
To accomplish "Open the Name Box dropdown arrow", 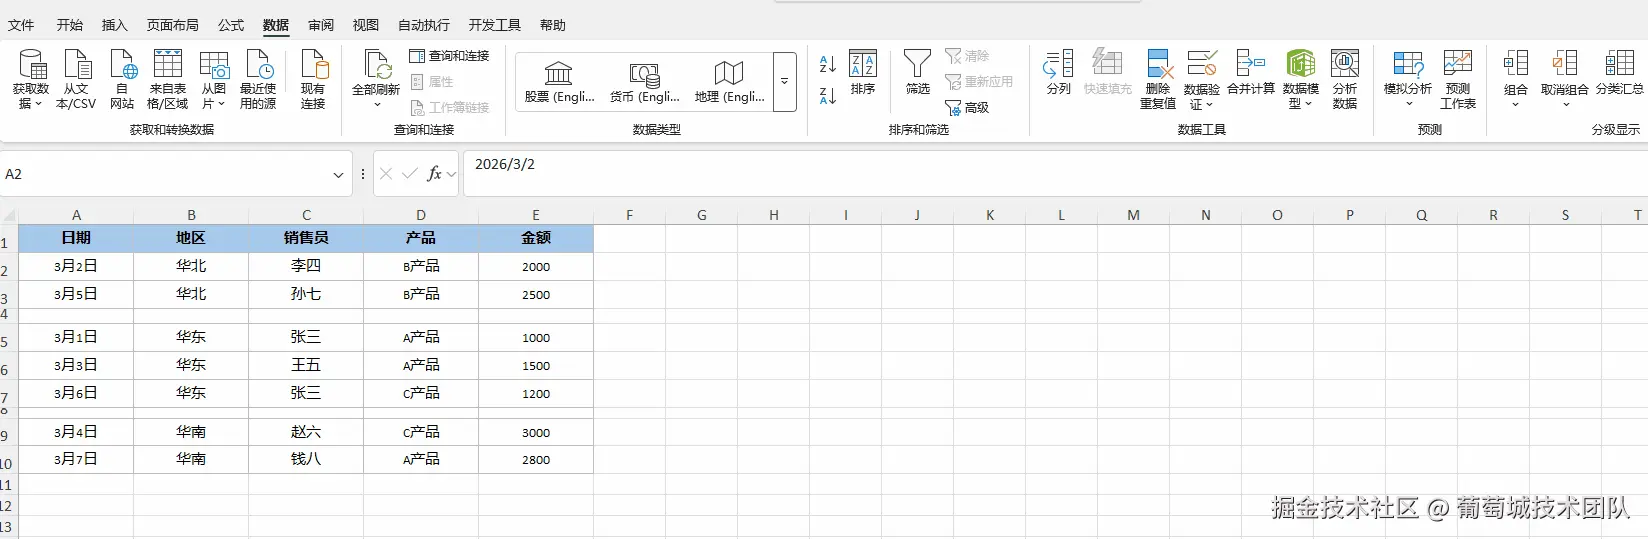I will [338, 175].
